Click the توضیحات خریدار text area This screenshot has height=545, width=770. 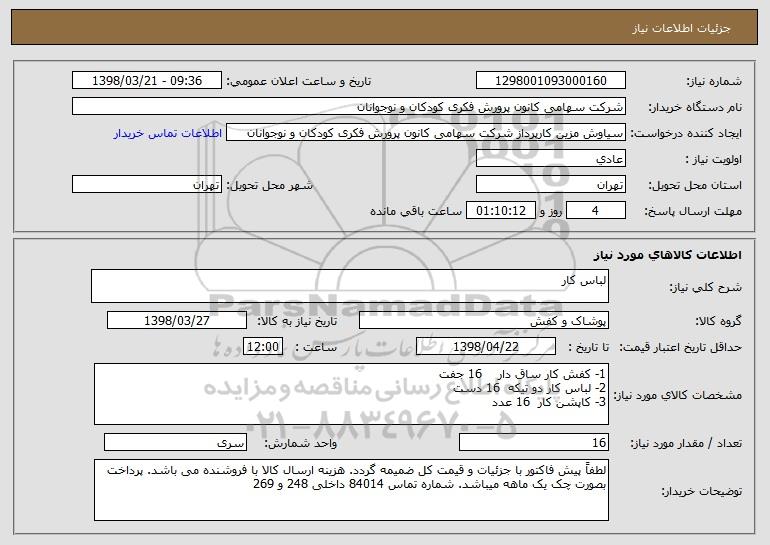351,490
